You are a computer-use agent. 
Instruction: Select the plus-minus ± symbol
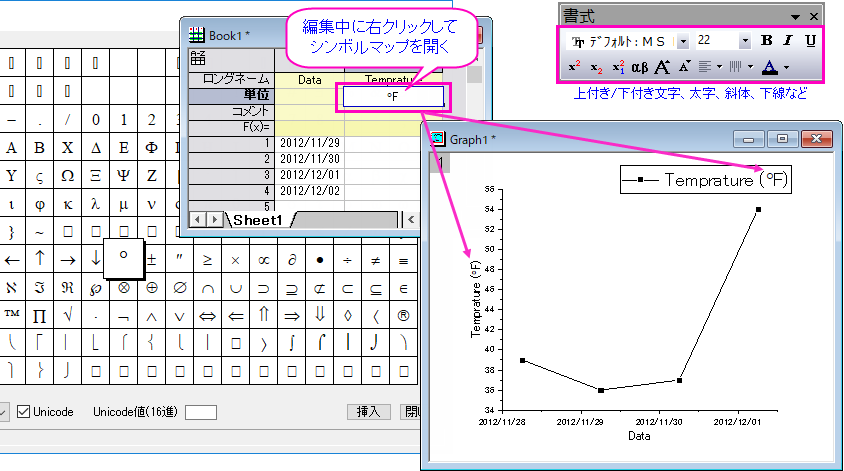point(152,260)
